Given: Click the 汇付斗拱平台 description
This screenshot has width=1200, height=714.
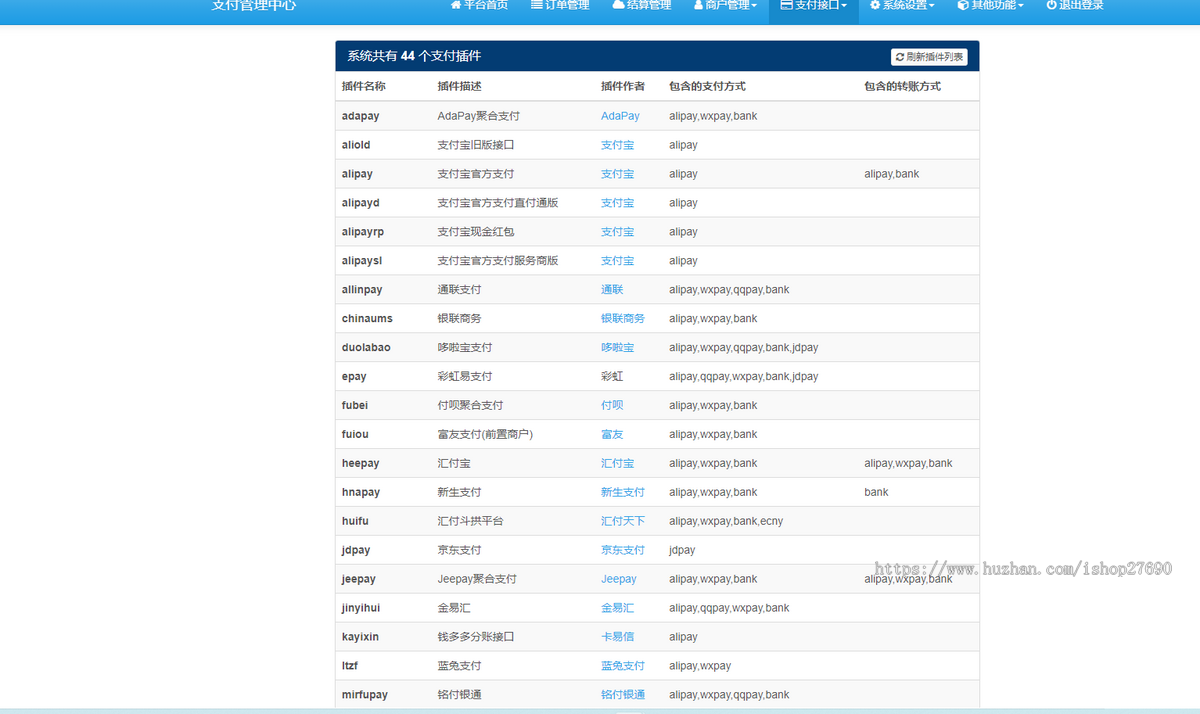Looking at the screenshot, I should 470,522.
